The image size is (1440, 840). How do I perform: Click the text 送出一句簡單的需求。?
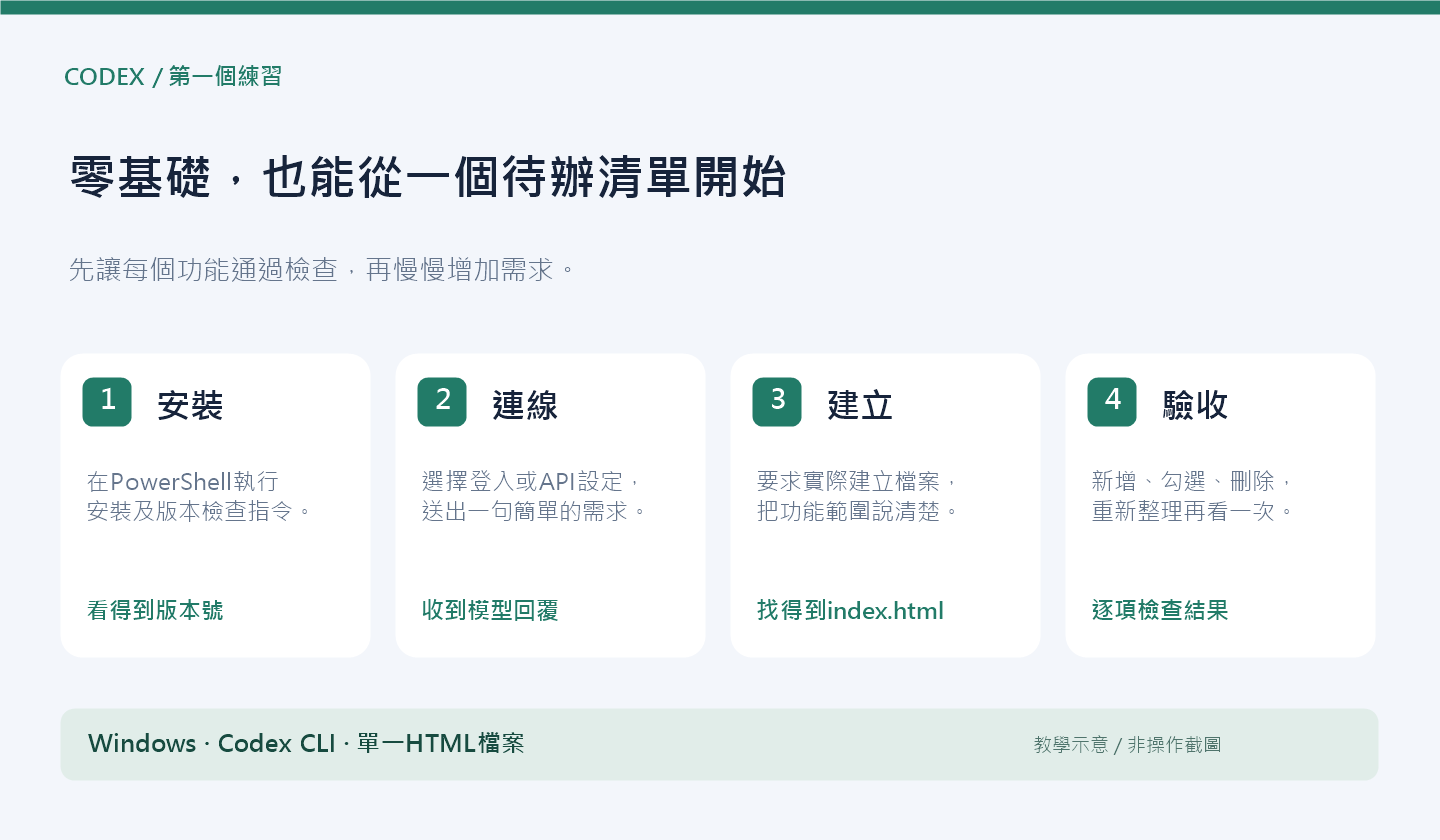536,511
